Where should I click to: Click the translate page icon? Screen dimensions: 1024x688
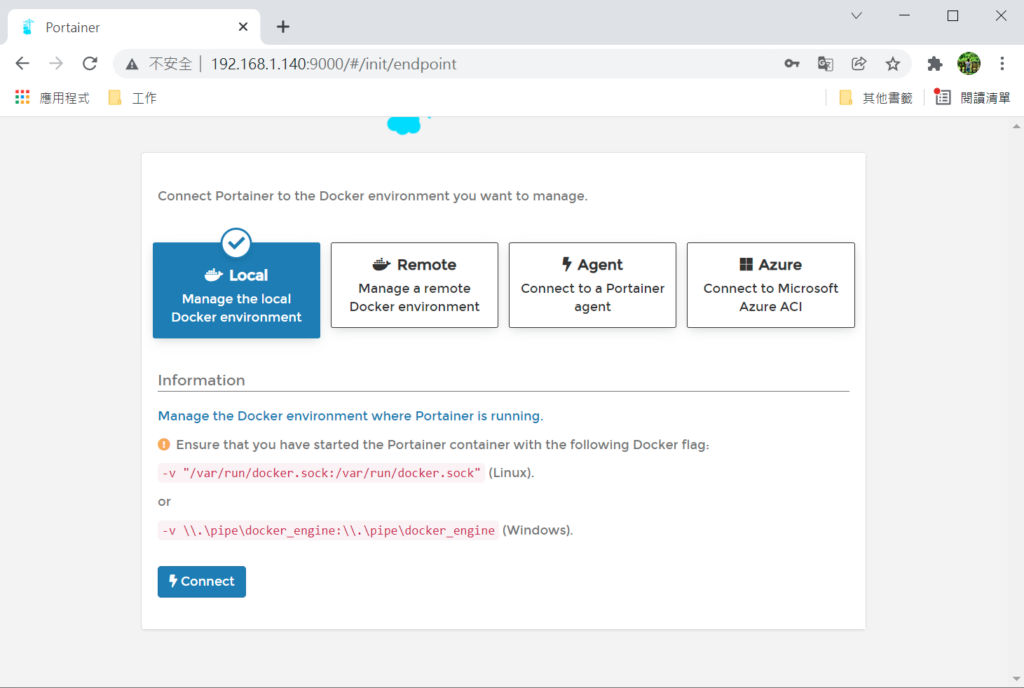tap(825, 64)
